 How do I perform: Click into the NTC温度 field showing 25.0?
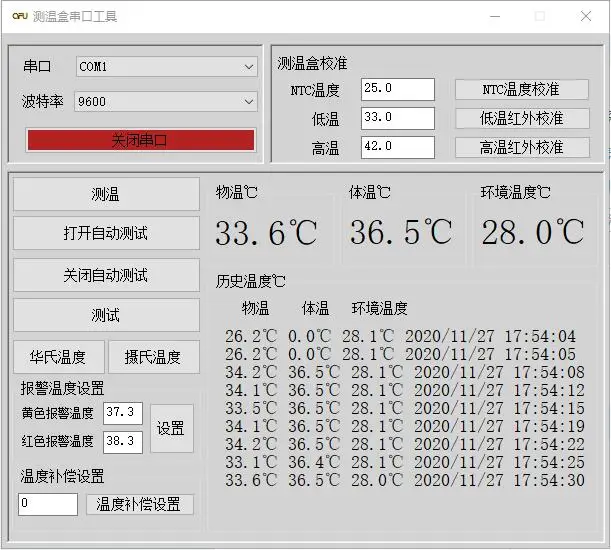pyautogui.click(x=397, y=89)
